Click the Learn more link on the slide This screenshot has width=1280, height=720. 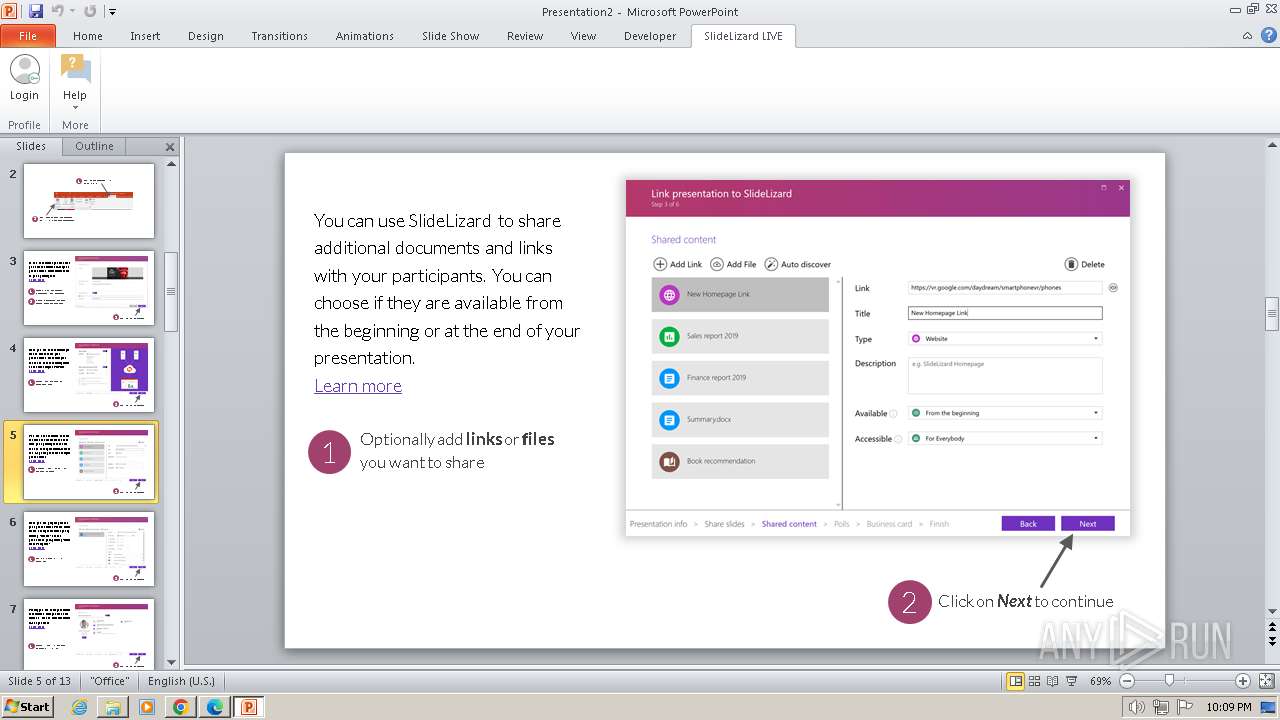(358, 386)
